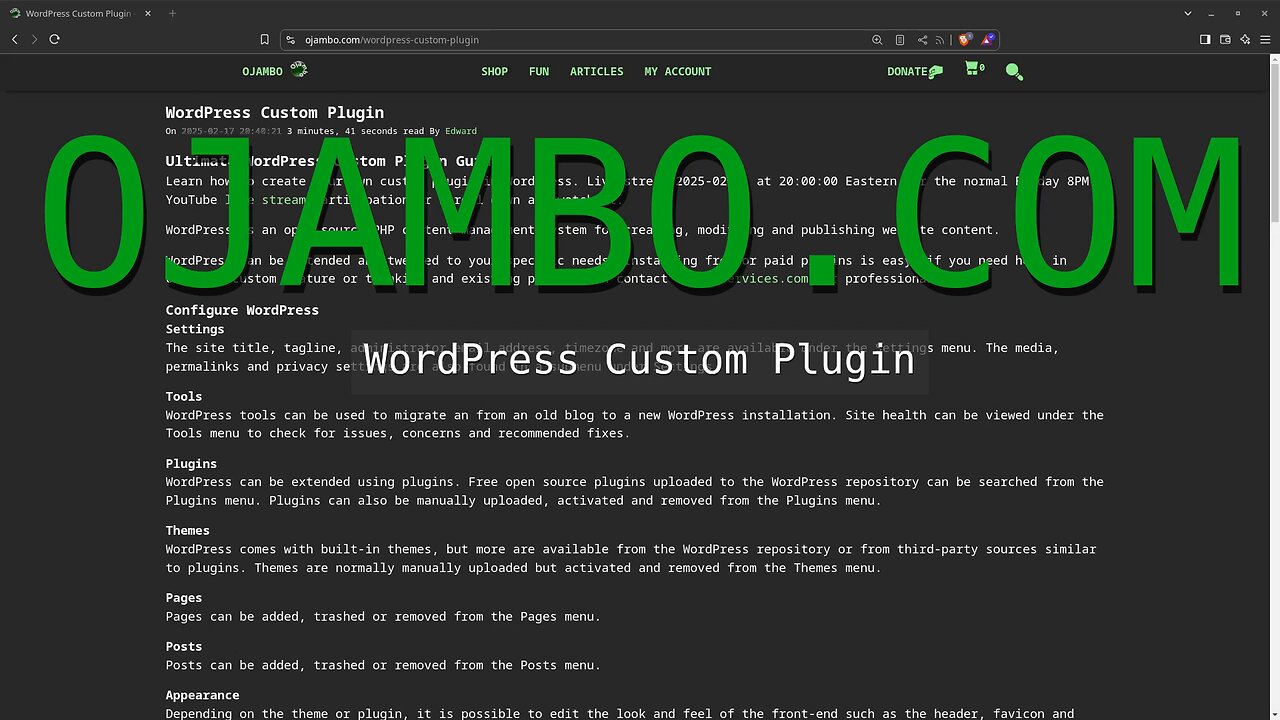Reload the current page
Screen dimensions: 1280x720
(54, 39)
